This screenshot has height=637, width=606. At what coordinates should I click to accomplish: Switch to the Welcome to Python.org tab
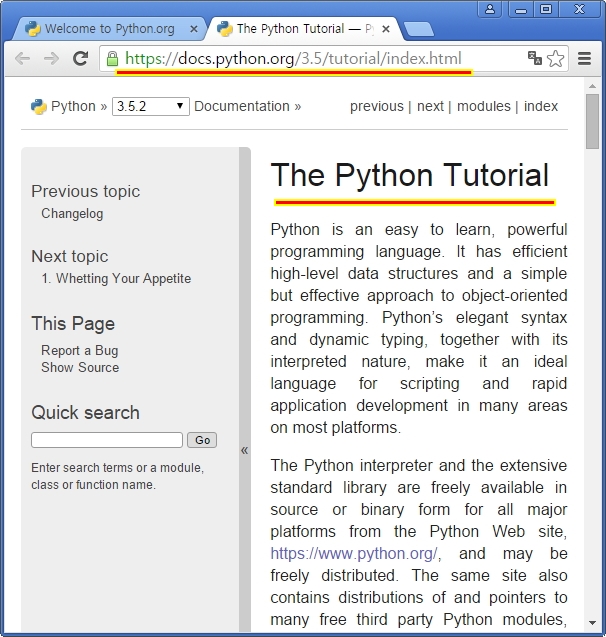click(110, 29)
